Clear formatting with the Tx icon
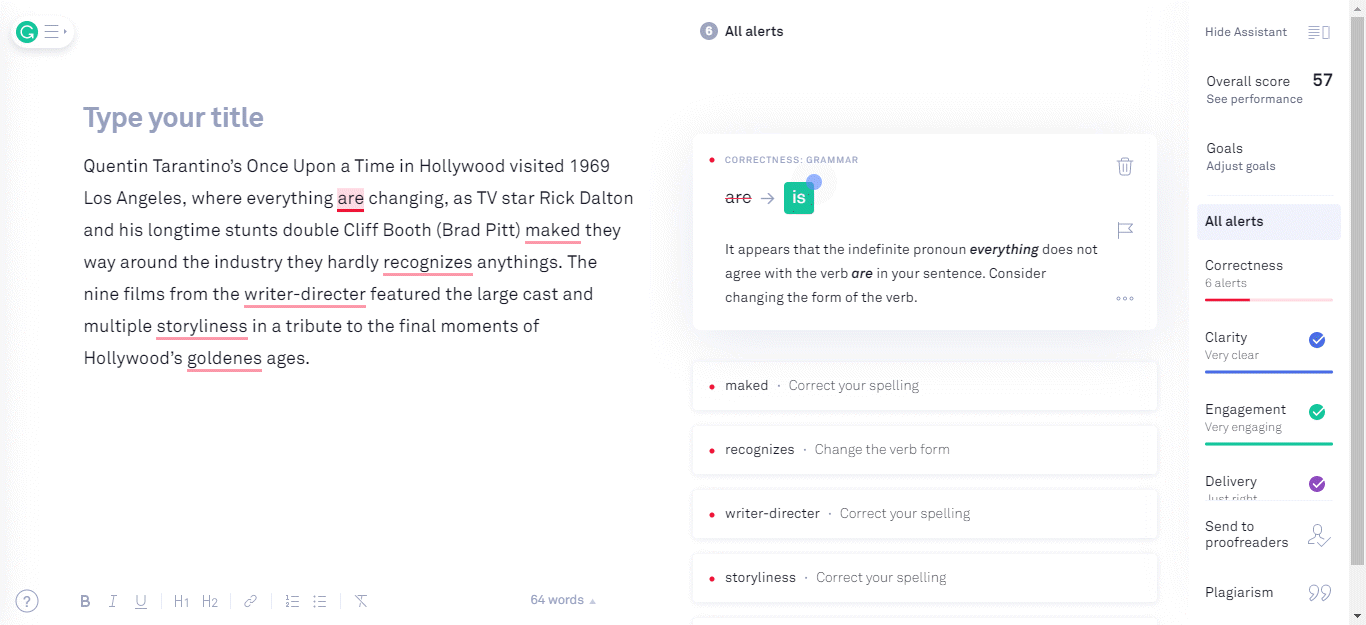The width and height of the screenshot is (1366, 625). coord(361,601)
